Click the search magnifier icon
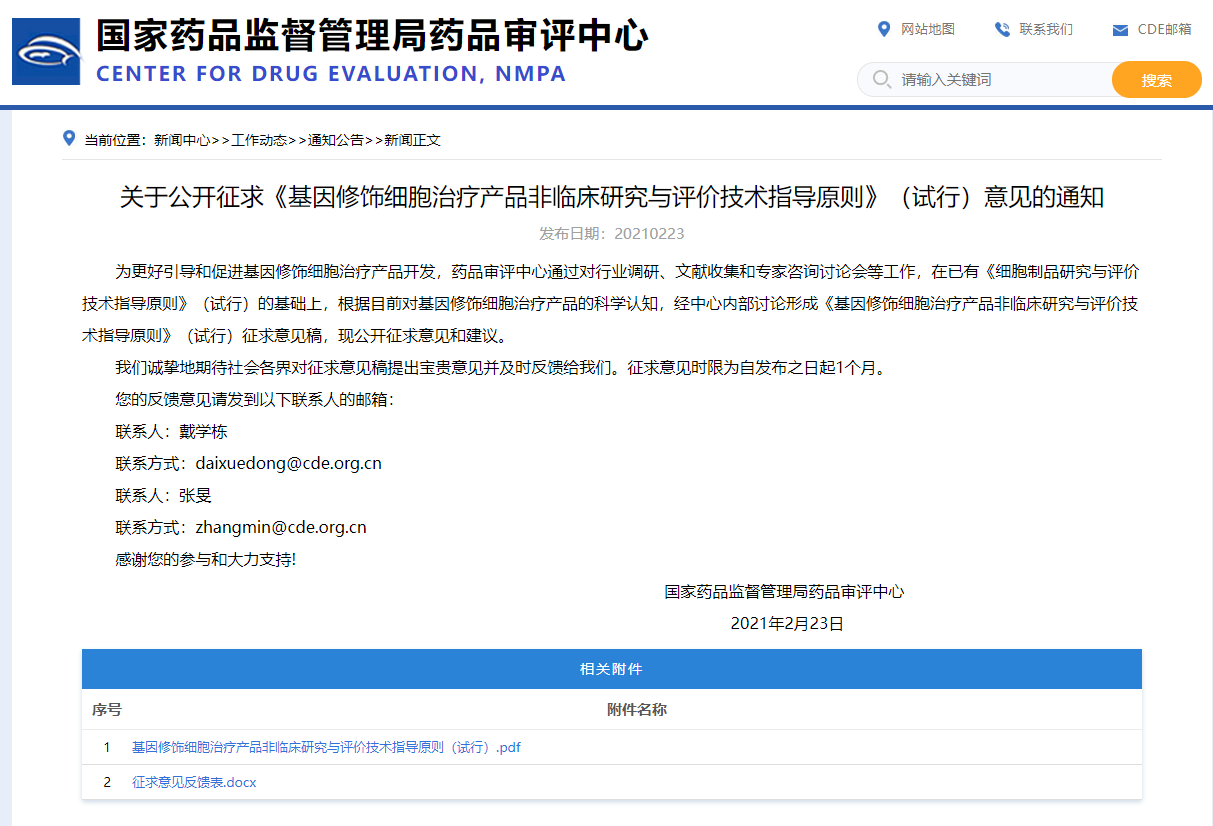1213x826 pixels. pos(881,79)
